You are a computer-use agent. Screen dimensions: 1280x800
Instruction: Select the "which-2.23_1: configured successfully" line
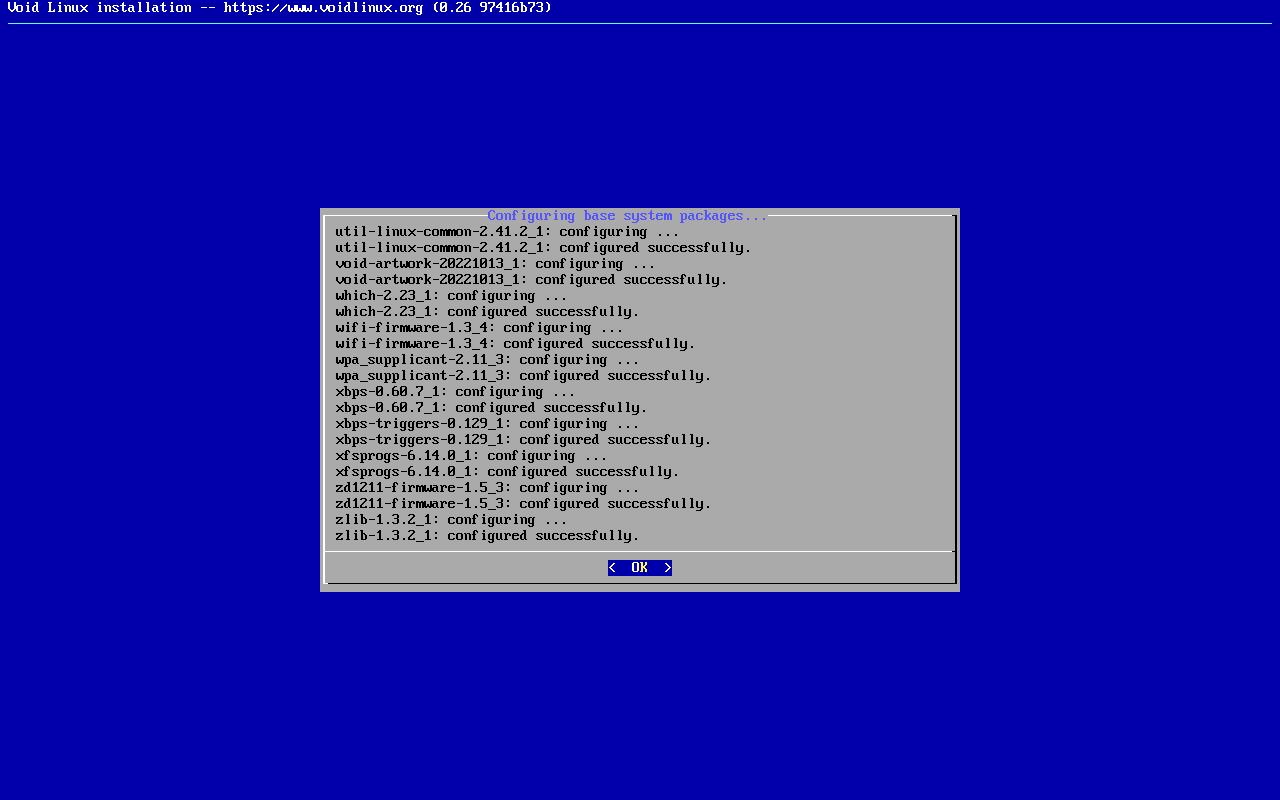click(487, 312)
